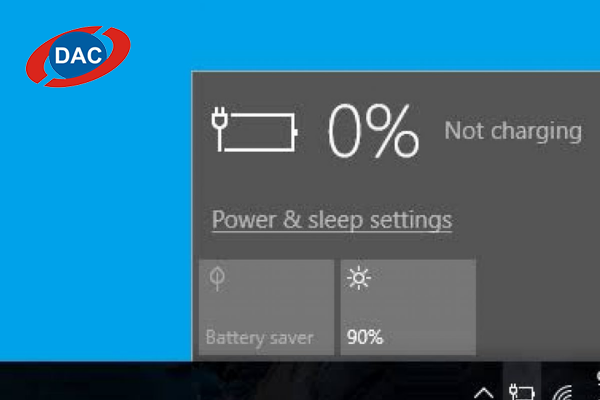
Task: Open Power & sleep settings link
Action: (332, 220)
